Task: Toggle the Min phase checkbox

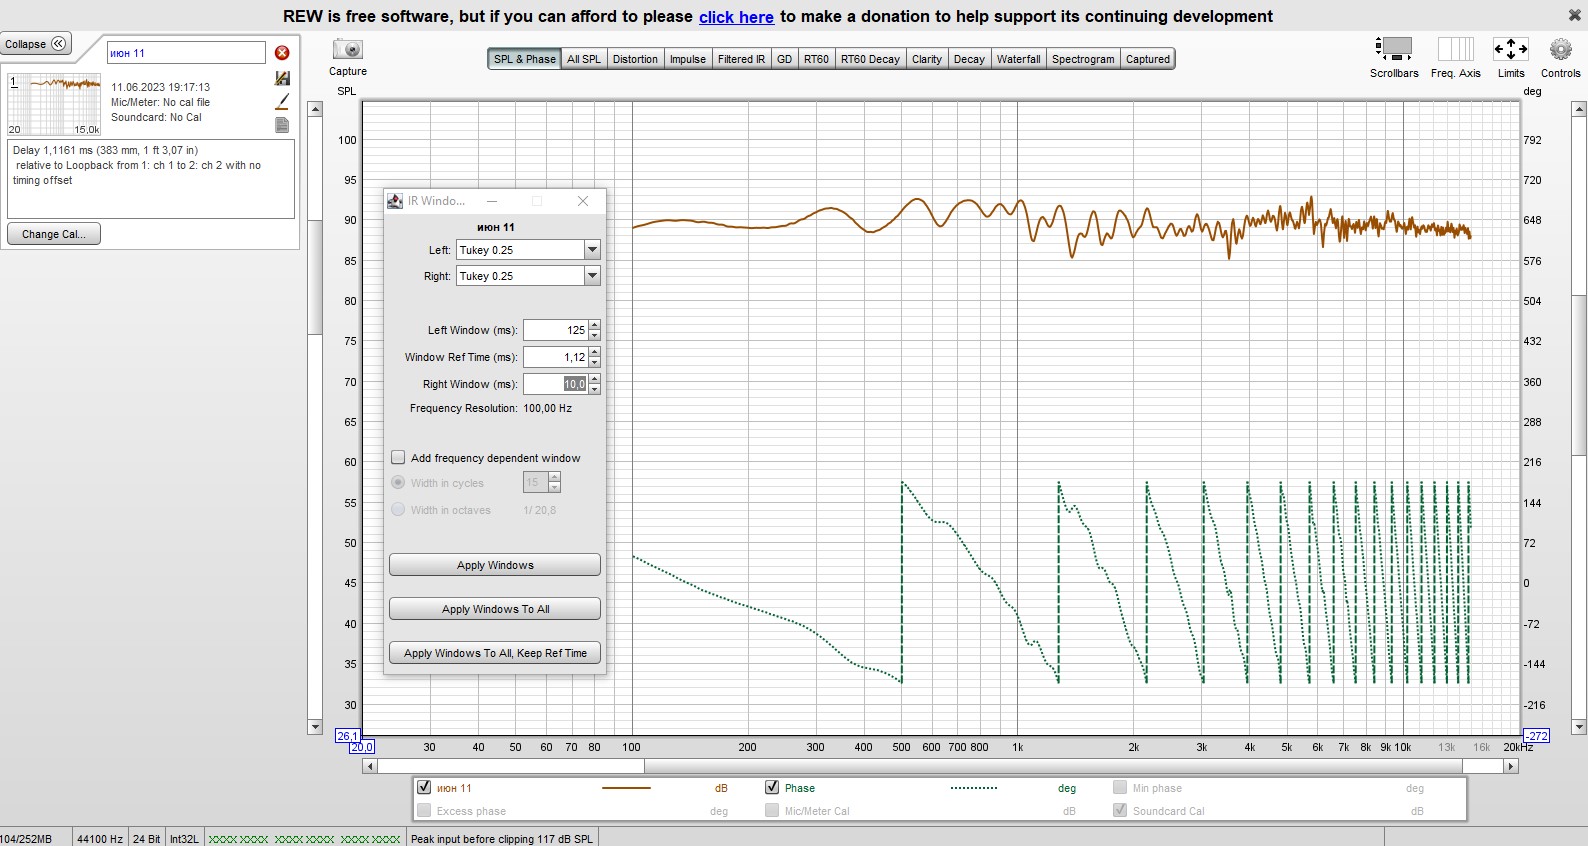Action: (x=1120, y=787)
